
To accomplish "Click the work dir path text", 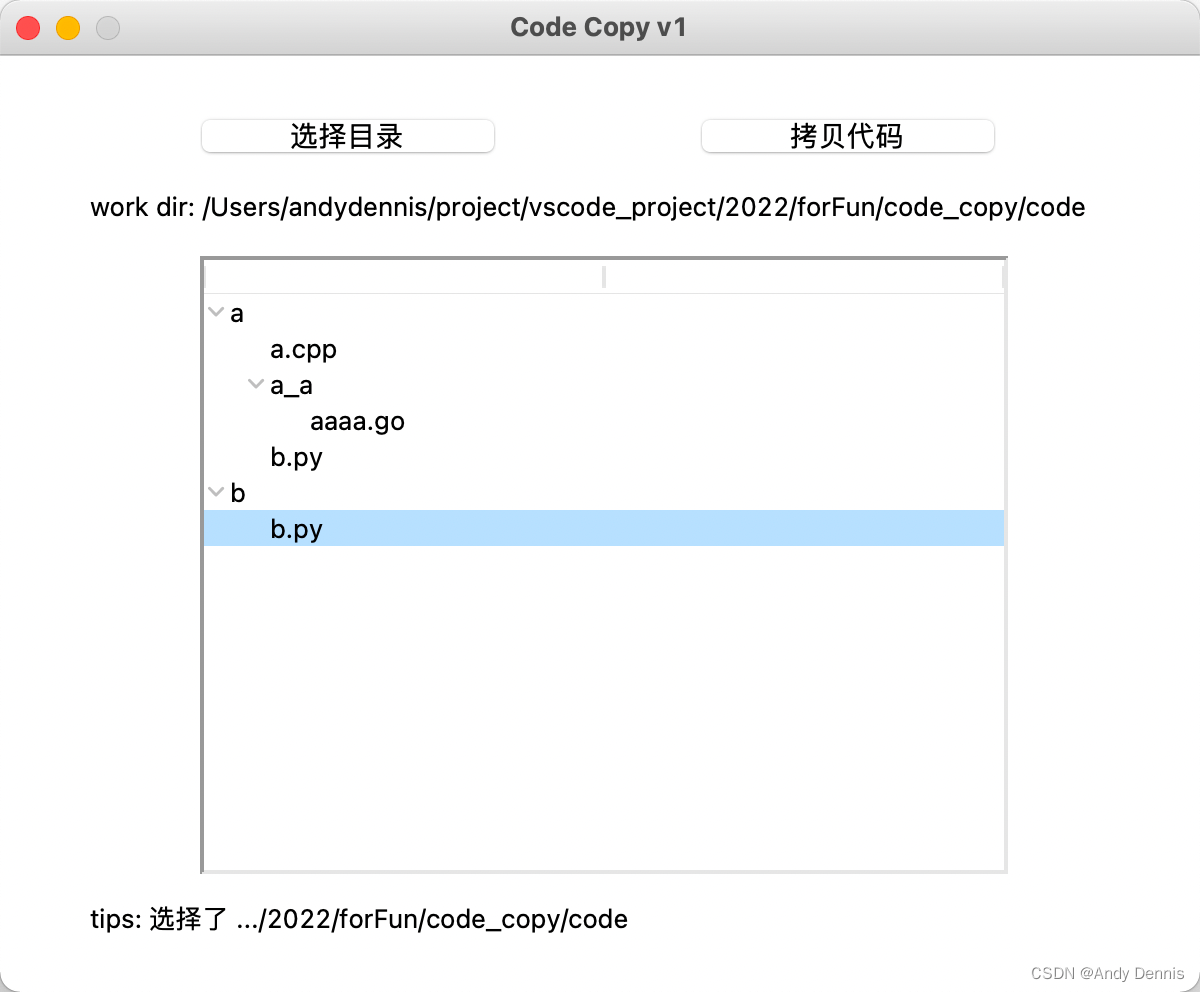I will click(x=588, y=207).
